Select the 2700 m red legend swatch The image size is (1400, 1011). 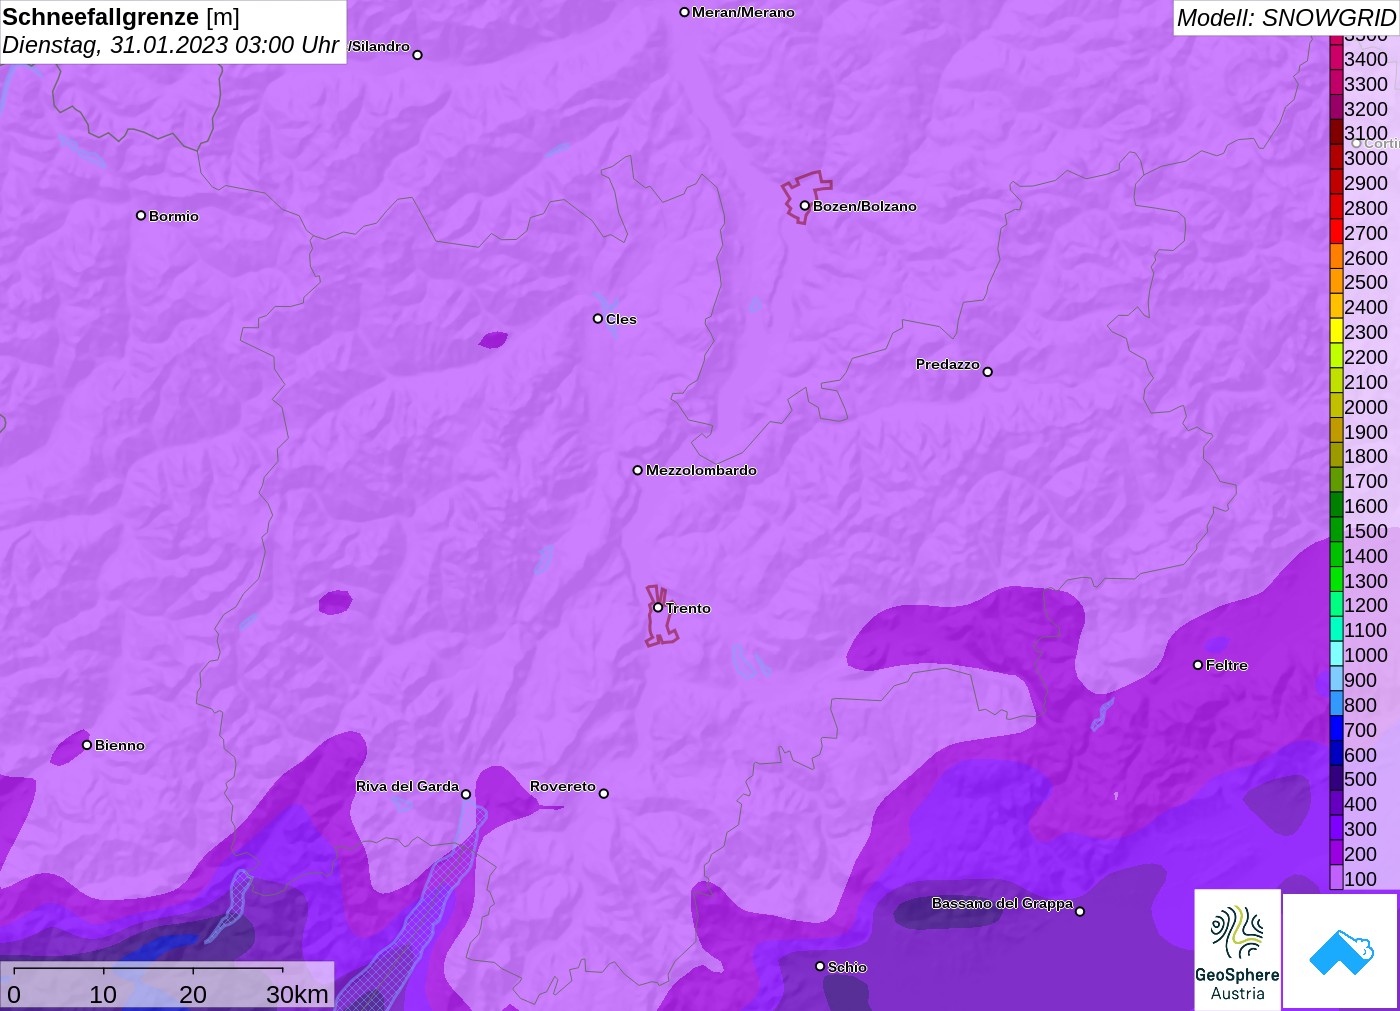(x=1336, y=233)
